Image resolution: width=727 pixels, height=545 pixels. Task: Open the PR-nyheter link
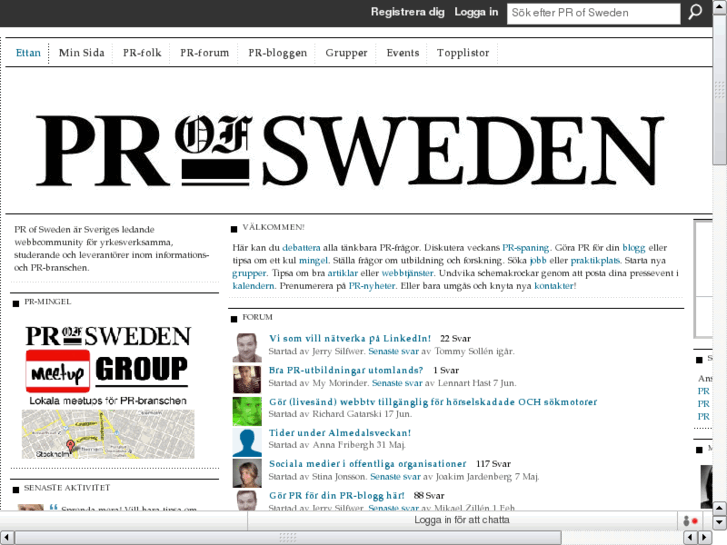point(372,286)
